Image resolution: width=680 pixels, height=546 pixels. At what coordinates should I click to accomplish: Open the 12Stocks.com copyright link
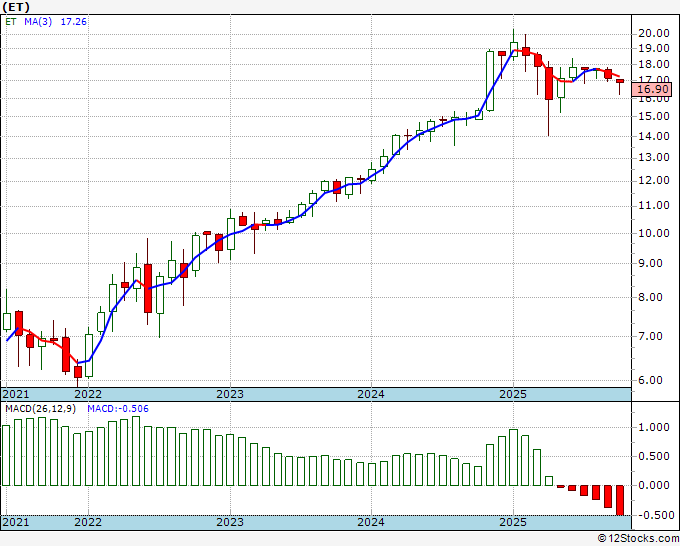coord(638,539)
